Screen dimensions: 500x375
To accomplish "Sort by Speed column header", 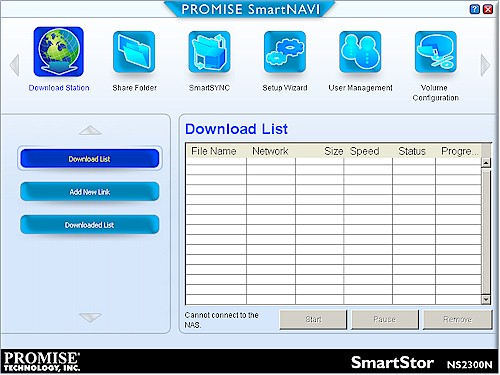I will coord(368,151).
